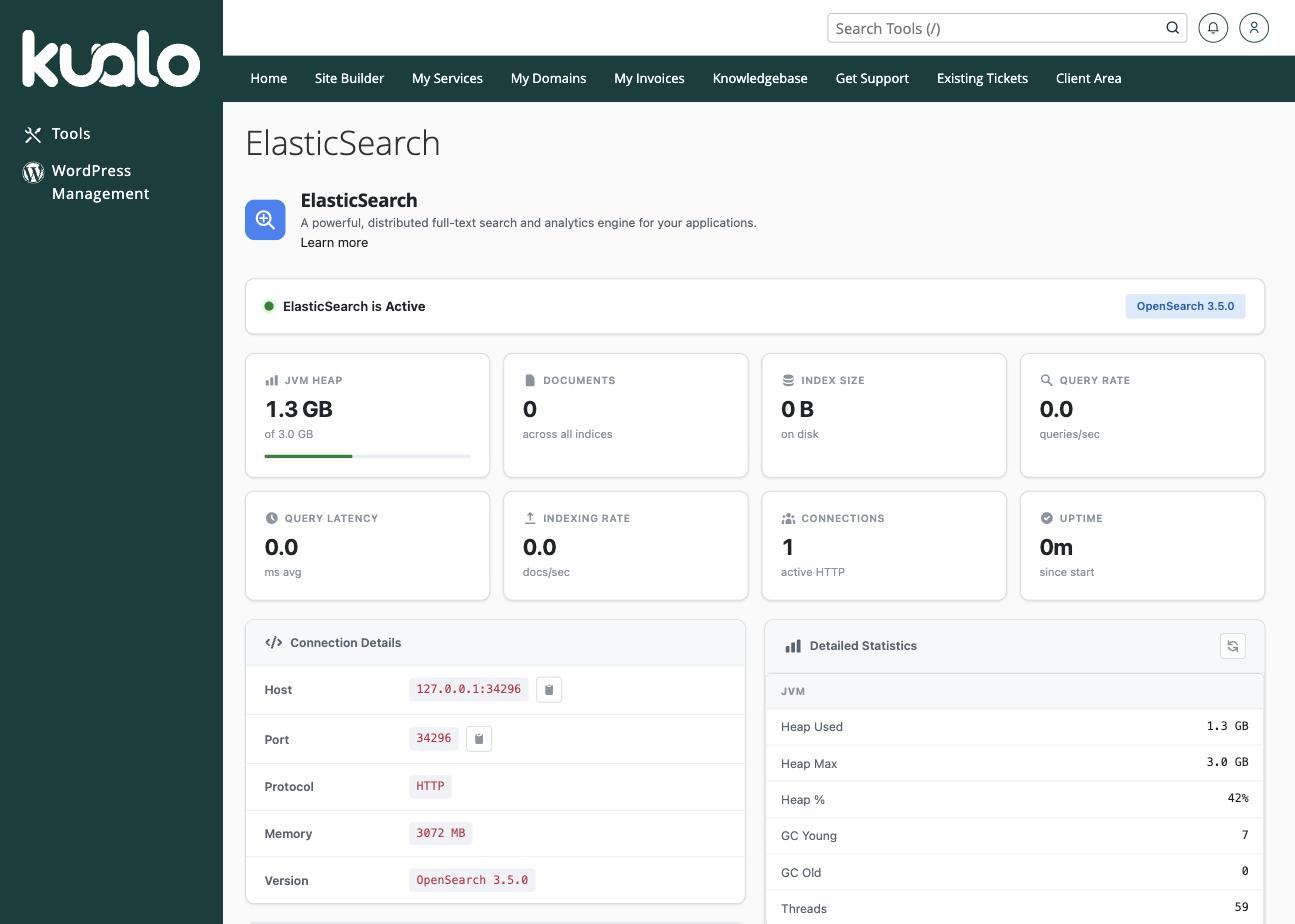
Task: Click the Documents file icon
Action: [530, 380]
